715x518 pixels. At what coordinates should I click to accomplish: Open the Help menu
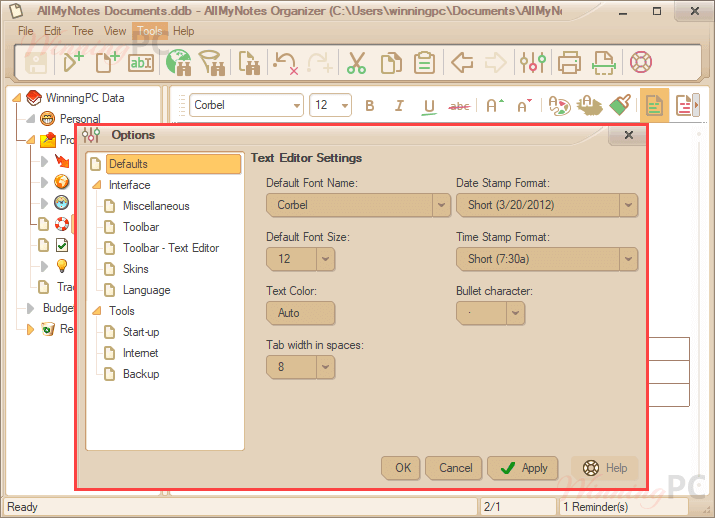tap(183, 31)
